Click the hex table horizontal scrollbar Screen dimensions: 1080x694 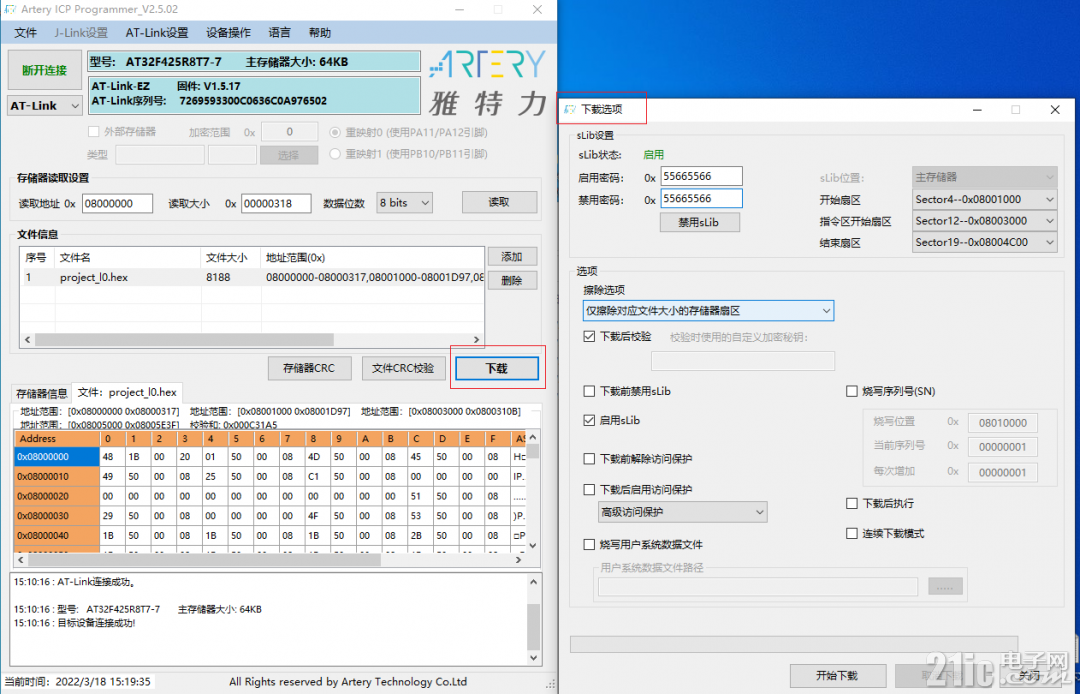coord(204,560)
